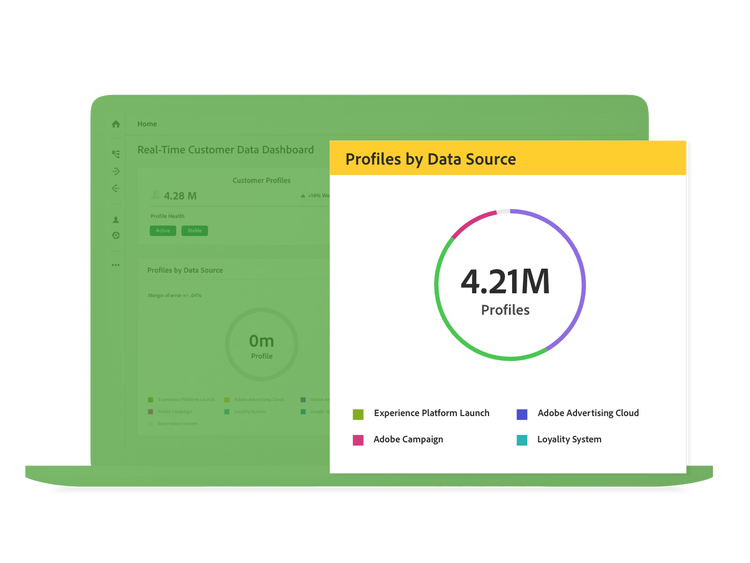750x563 pixels.
Task: Select the Loyality System legend label
Action: click(569, 440)
